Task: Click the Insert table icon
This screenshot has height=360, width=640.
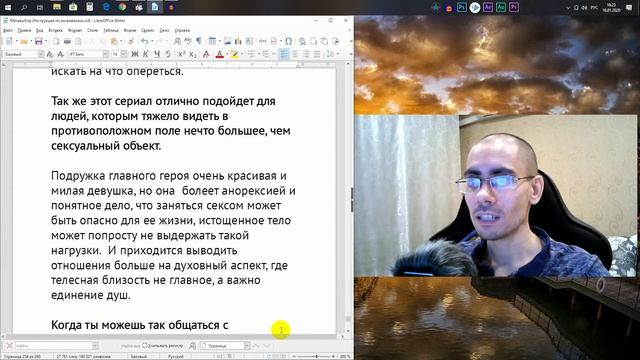Action: point(212,41)
